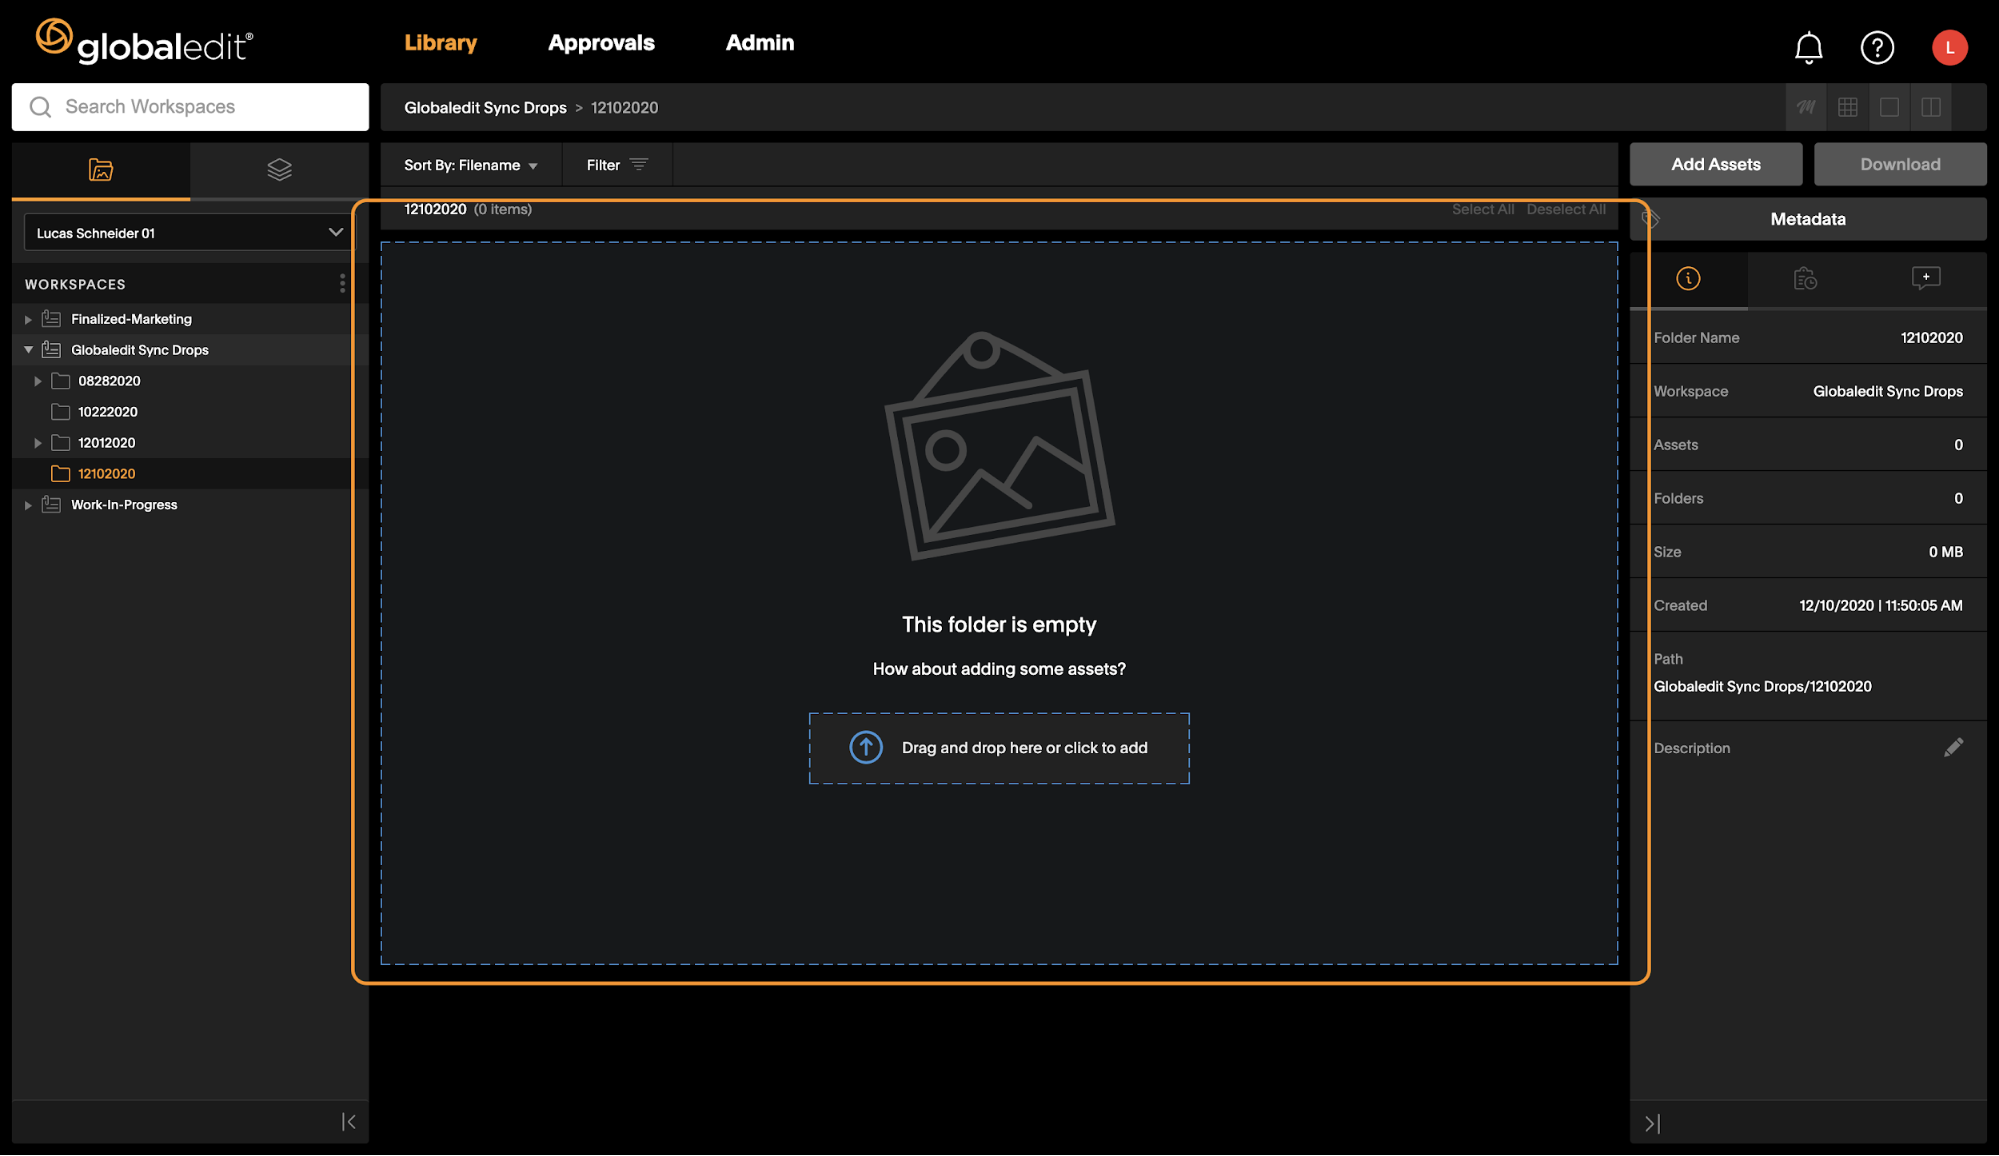Image resolution: width=1999 pixels, height=1156 pixels.
Task: Open the Admin tab
Action: click(760, 43)
